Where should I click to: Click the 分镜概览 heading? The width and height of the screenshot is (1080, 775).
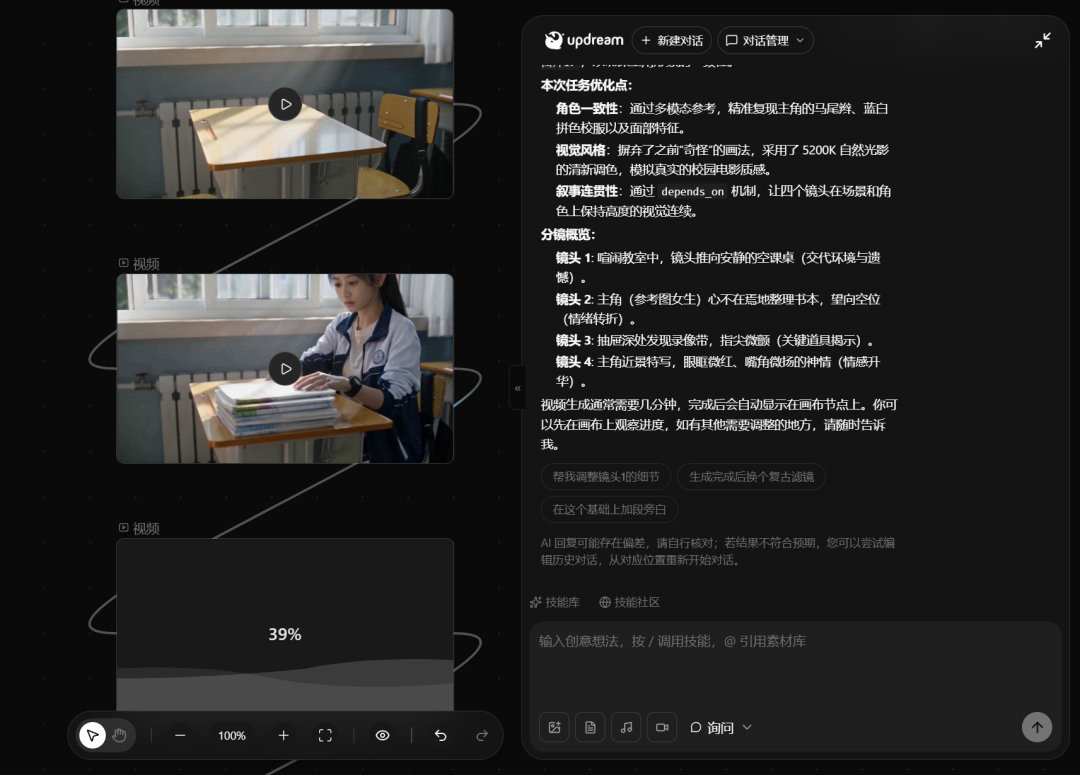click(568, 235)
